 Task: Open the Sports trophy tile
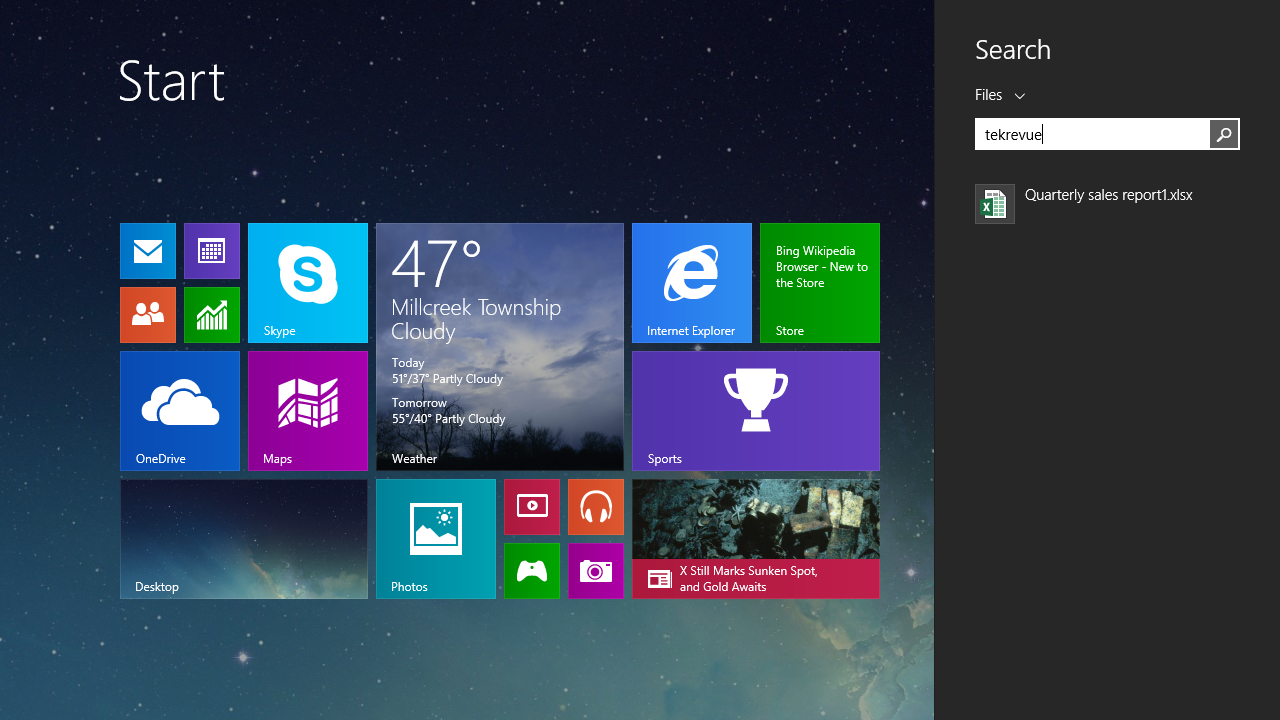(x=756, y=411)
